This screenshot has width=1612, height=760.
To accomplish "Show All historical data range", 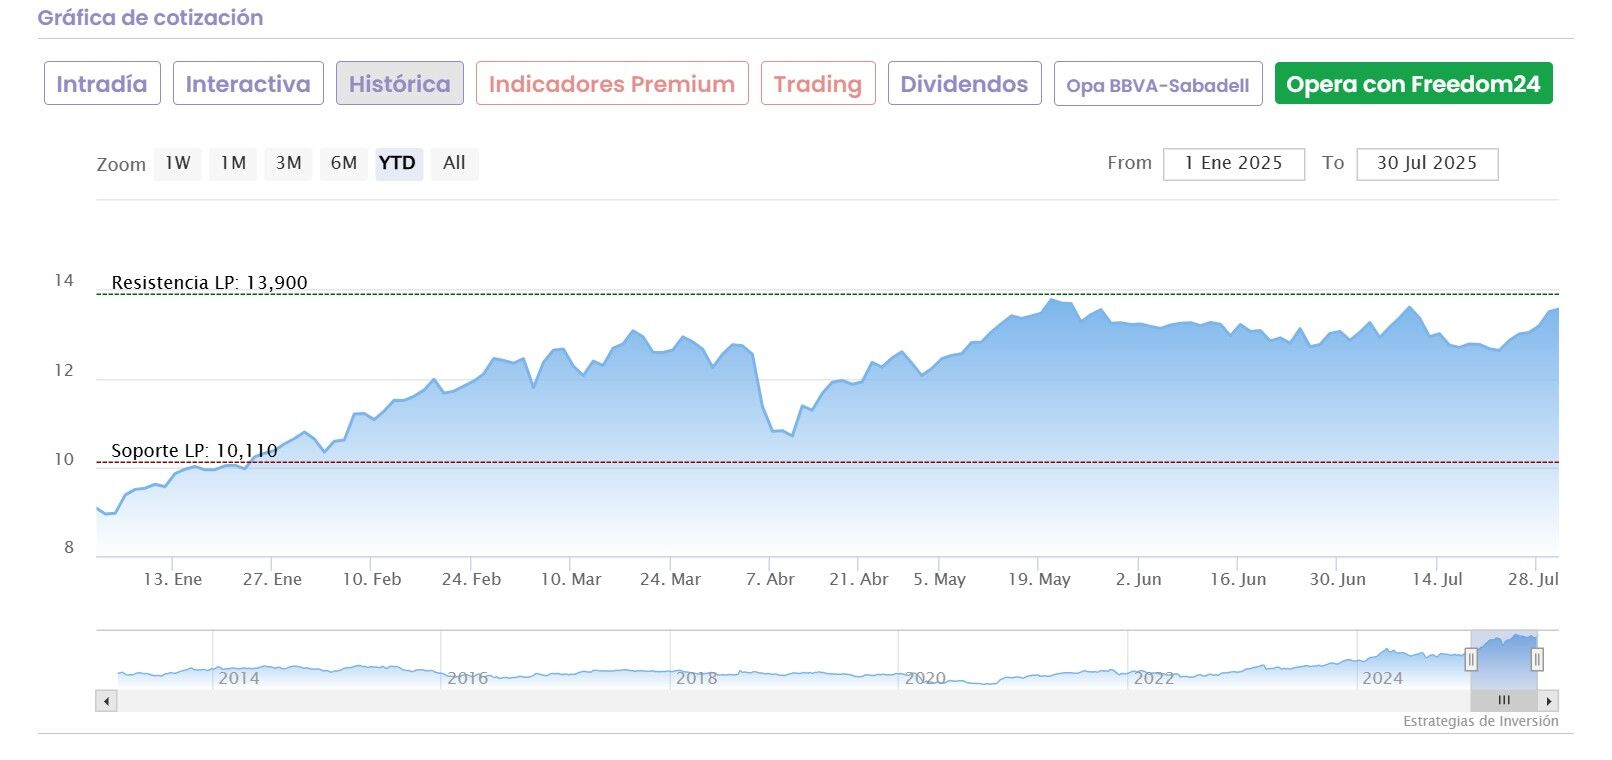I will [x=454, y=163].
